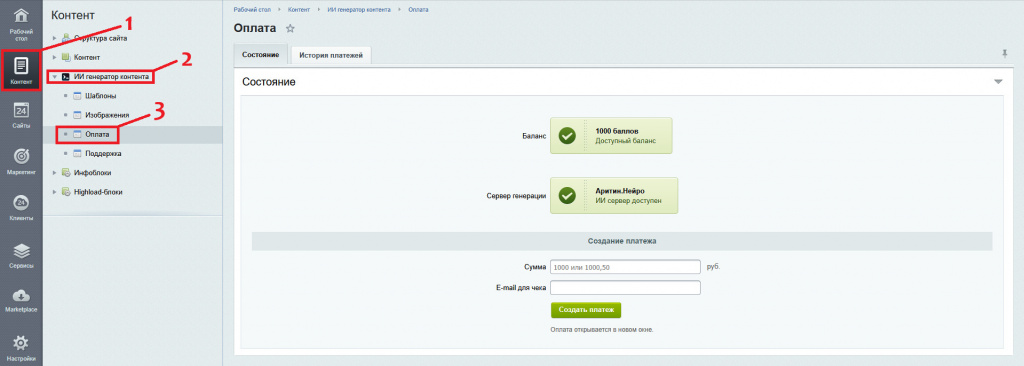The width and height of the screenshot is (1024, 366).
Task: Open the Маркетинг target icon
Action: pyautogui.click(x=21, y=157)
